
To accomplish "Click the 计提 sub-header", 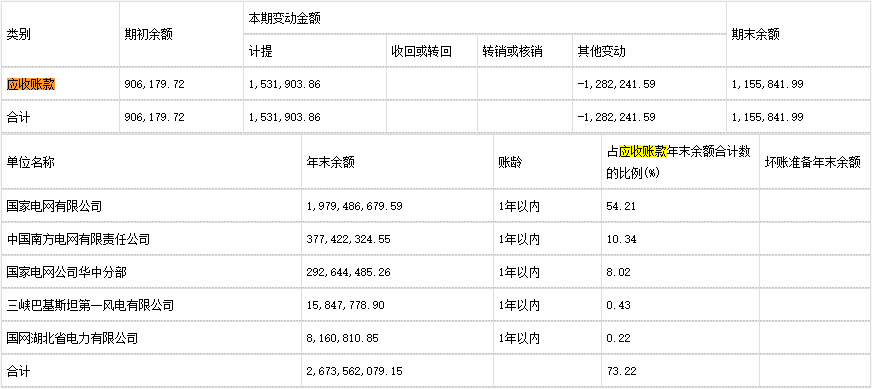I will (261, 52).
